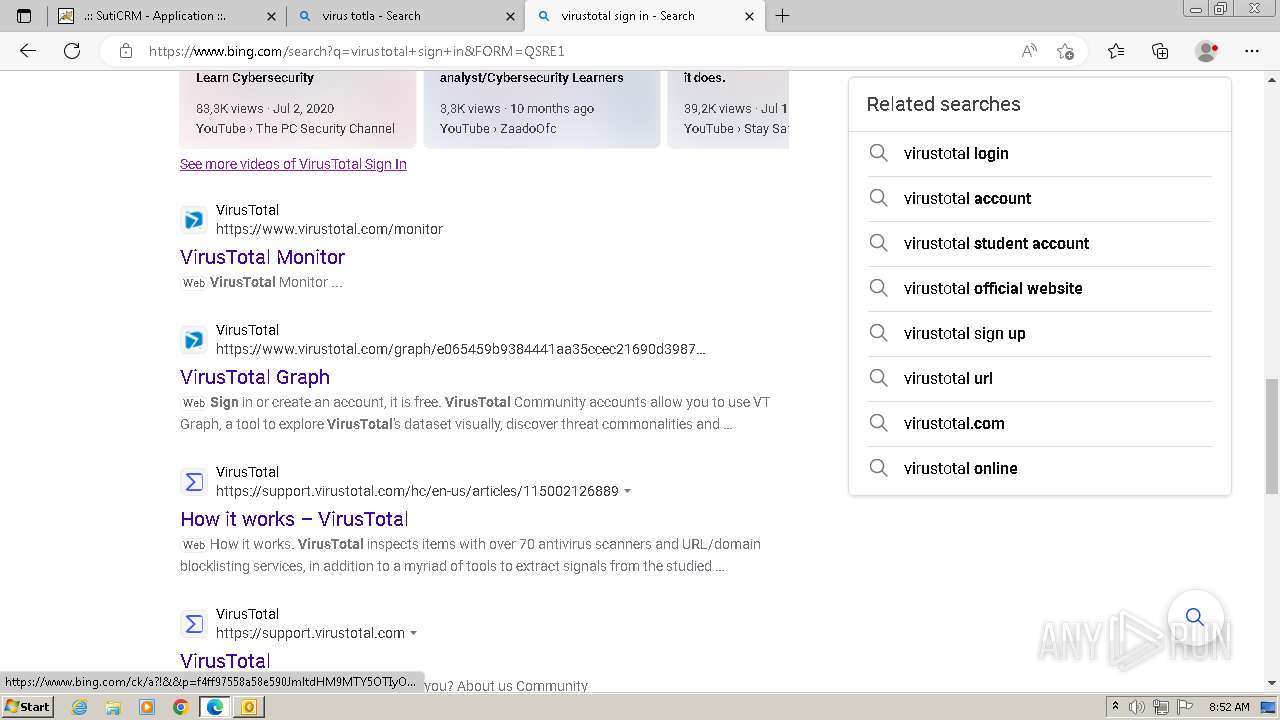Open a new browser tab

783,16
